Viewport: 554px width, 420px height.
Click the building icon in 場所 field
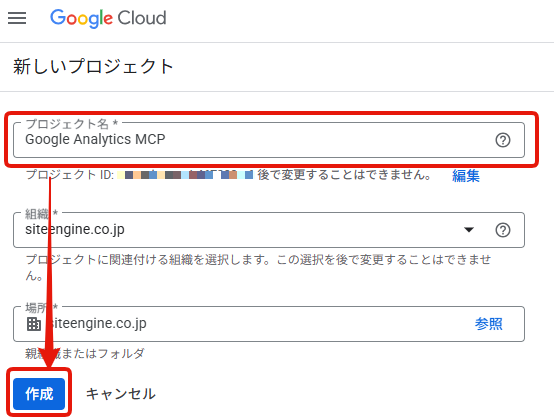(34, 324)
